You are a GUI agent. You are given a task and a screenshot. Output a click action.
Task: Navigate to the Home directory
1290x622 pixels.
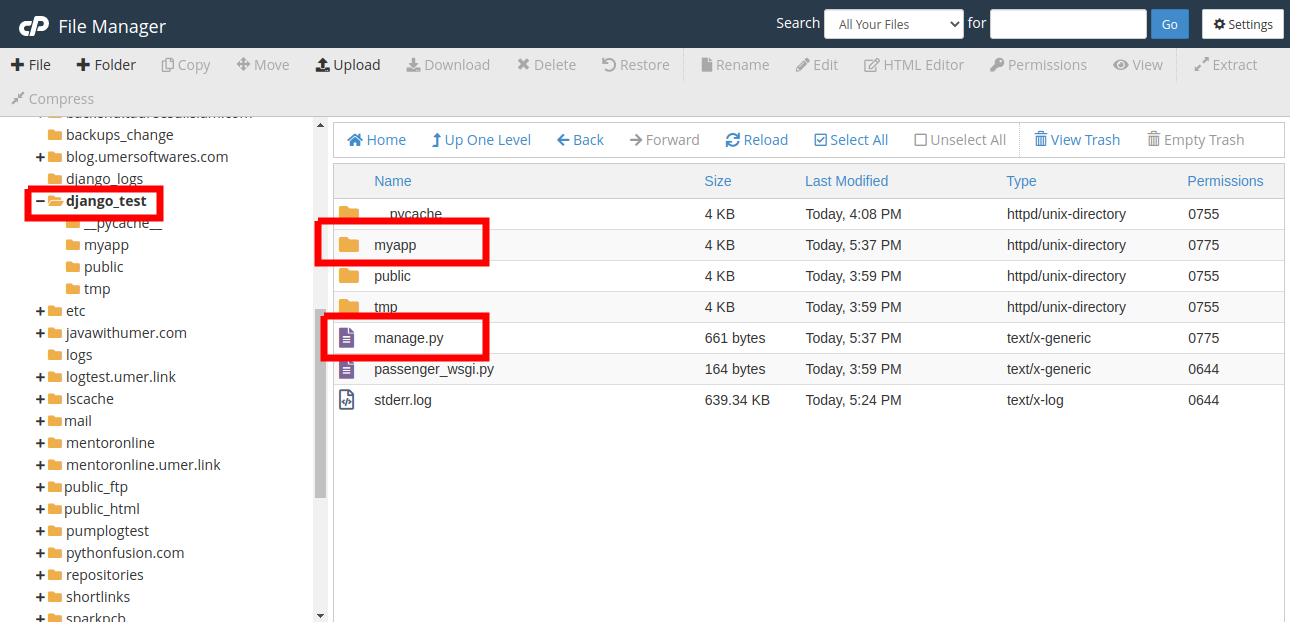[x=376, y=139]
